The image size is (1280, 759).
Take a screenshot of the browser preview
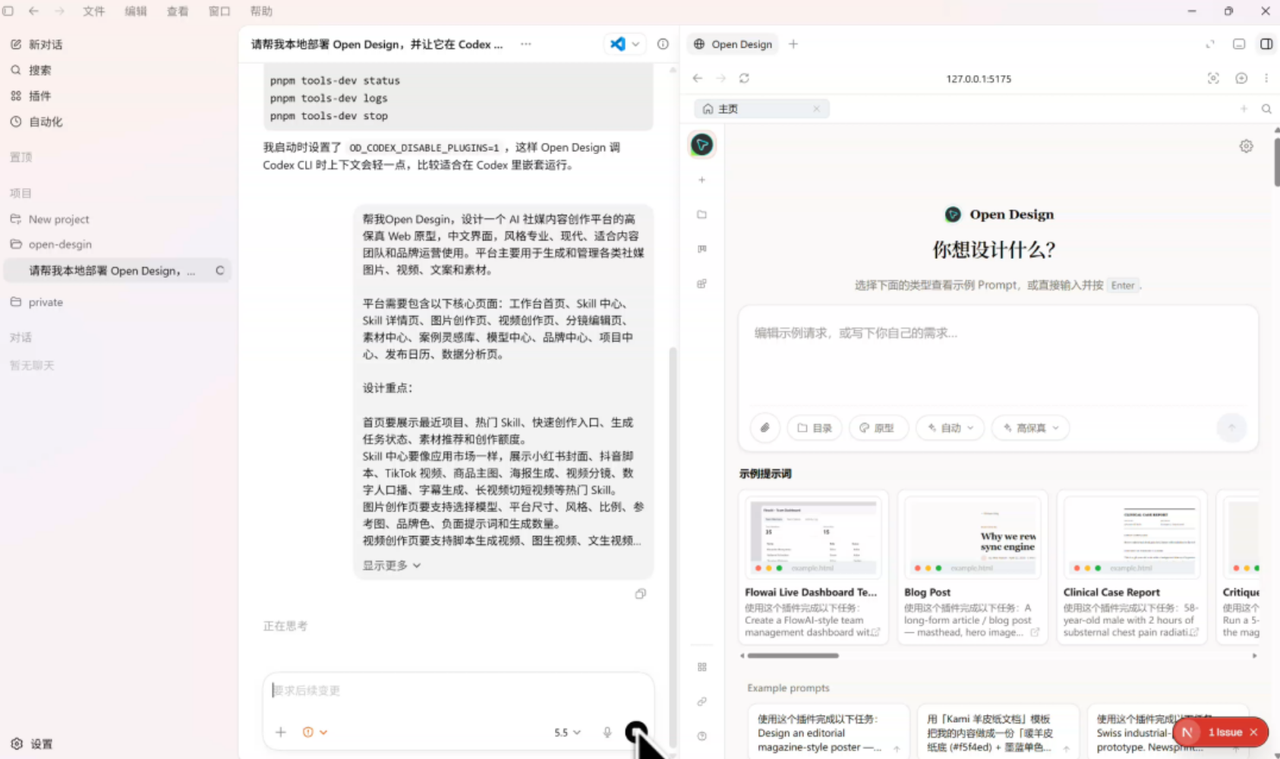[1214, 78]
